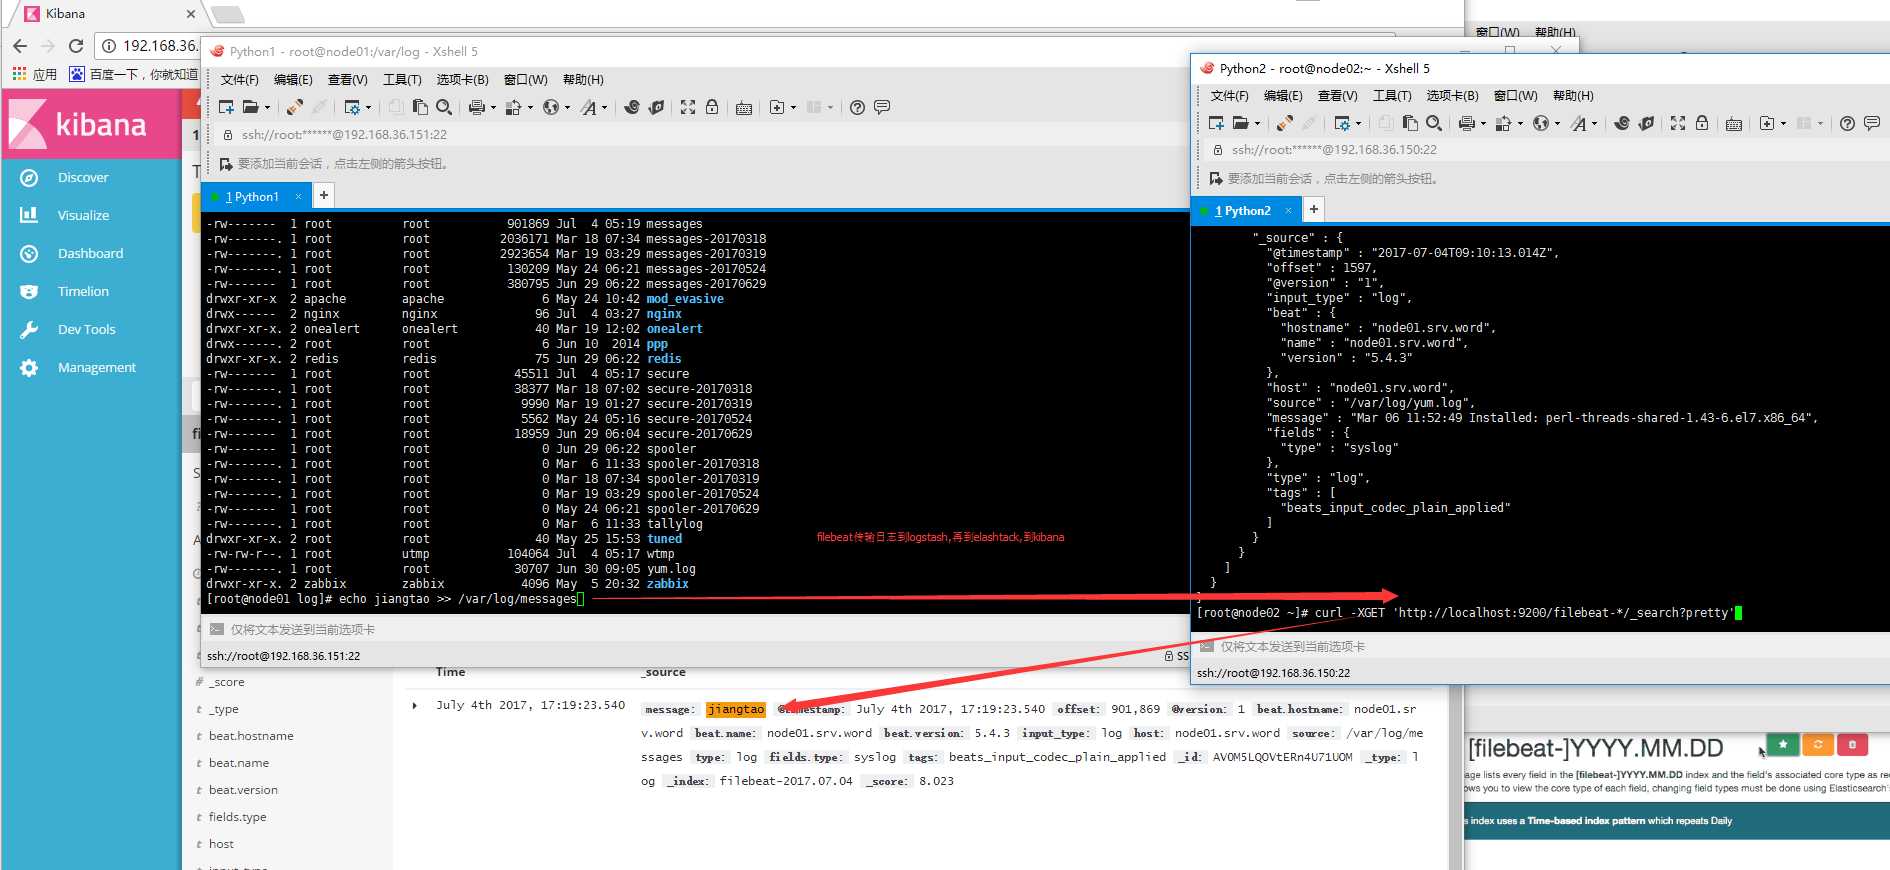
Task: Click the Font icon in Python2 toolbar
Action: coord(1578,123)
